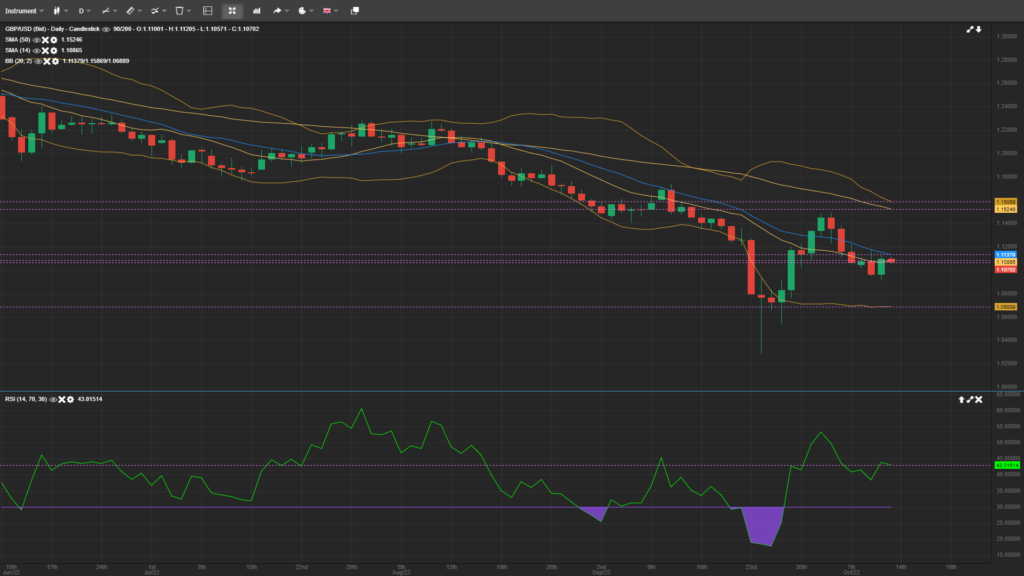Click the trash delete drawings icon
Viewport: 1024px width, 576px height.
181,11
